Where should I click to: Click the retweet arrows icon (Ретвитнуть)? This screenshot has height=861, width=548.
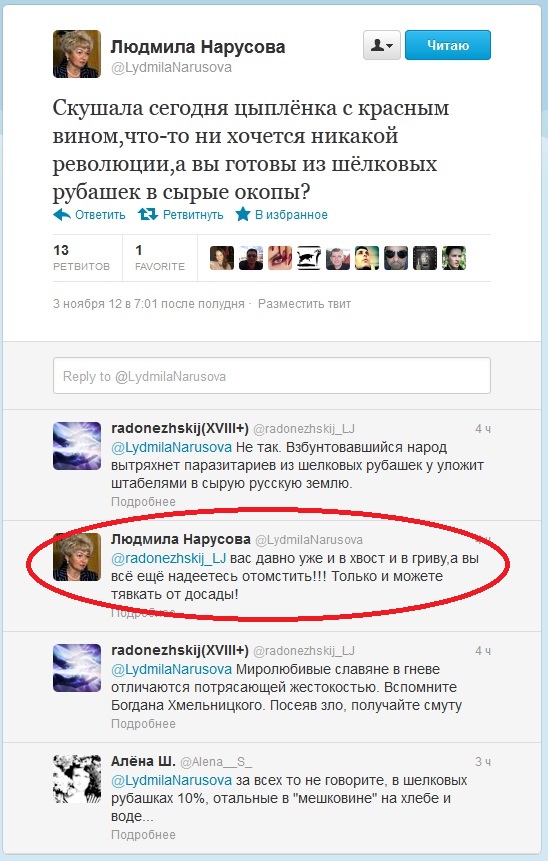pyautogui.click(x=147, y=214)
